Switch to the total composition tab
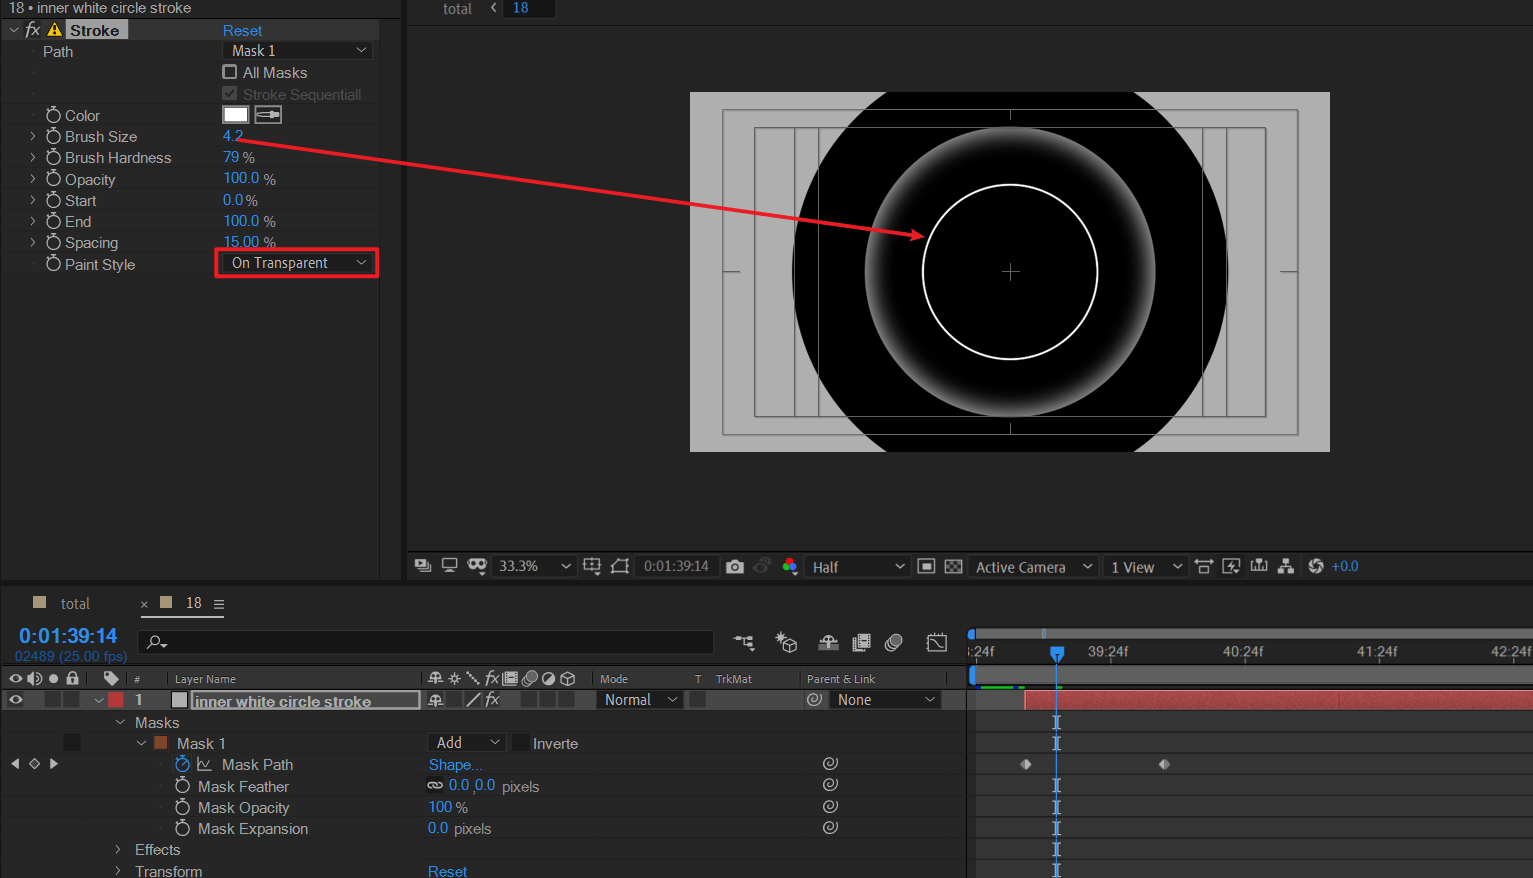This screenshot has height=878, width=1533. point(75,603)
